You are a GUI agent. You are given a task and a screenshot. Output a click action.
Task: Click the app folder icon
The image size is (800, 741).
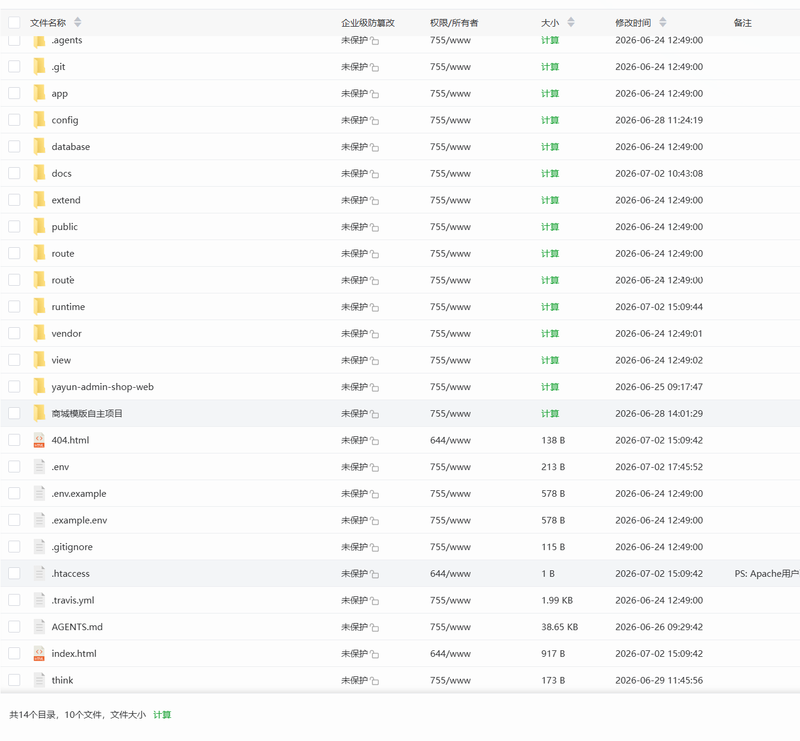(39, 93)
